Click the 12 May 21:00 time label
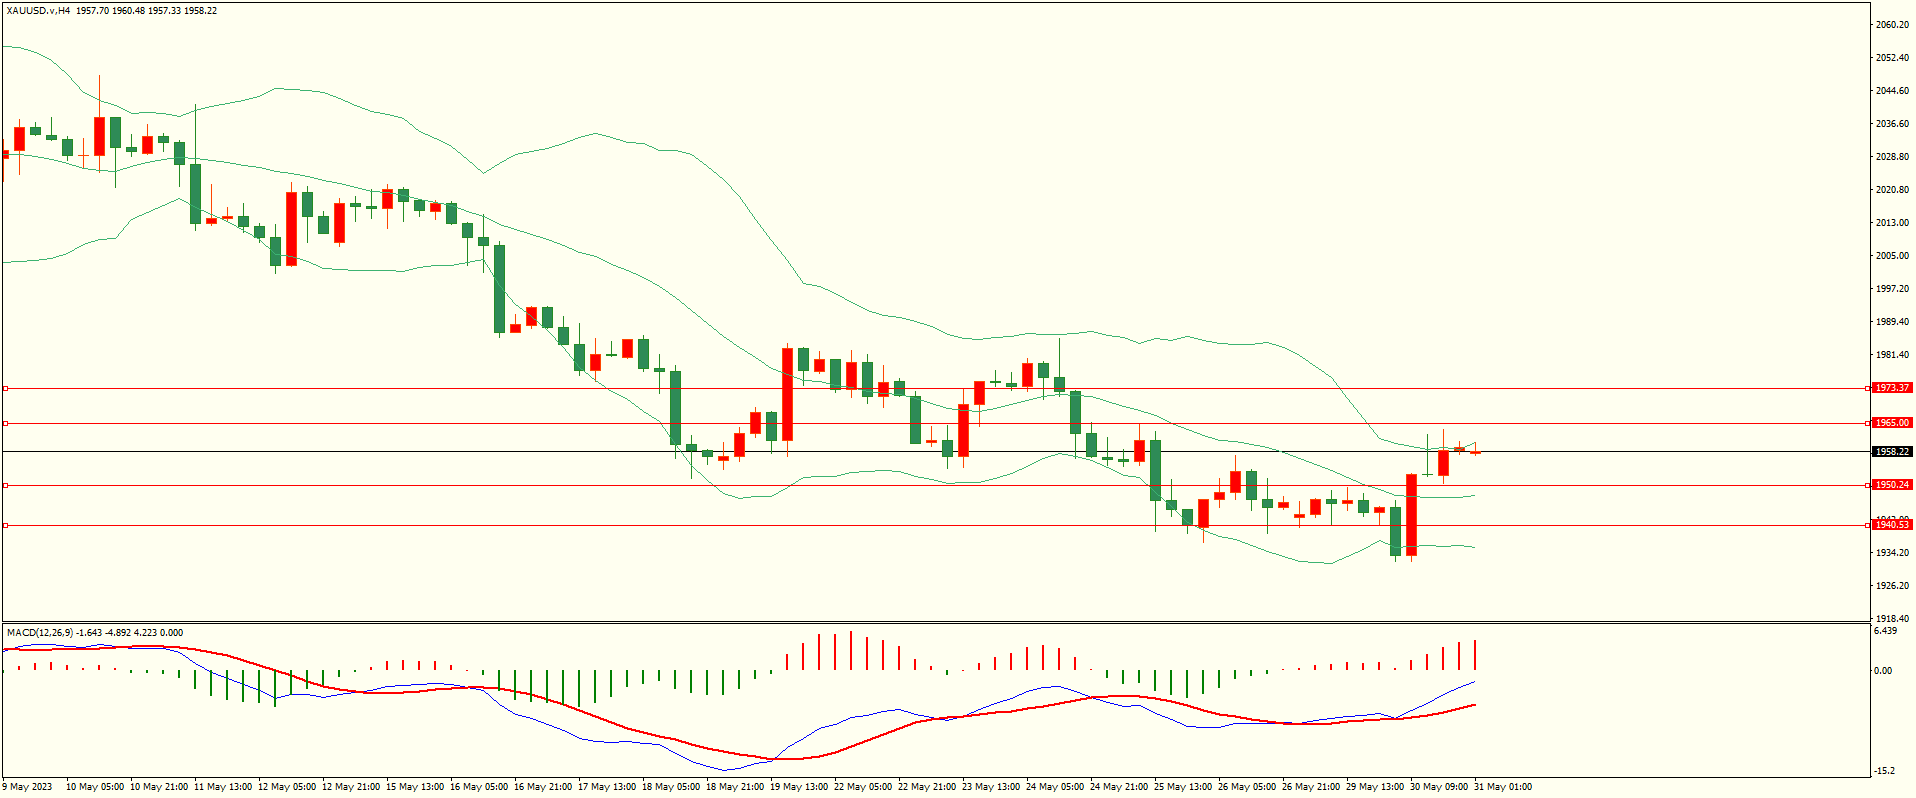Viewport: 1916px width, 798px height. coord(351,787)
